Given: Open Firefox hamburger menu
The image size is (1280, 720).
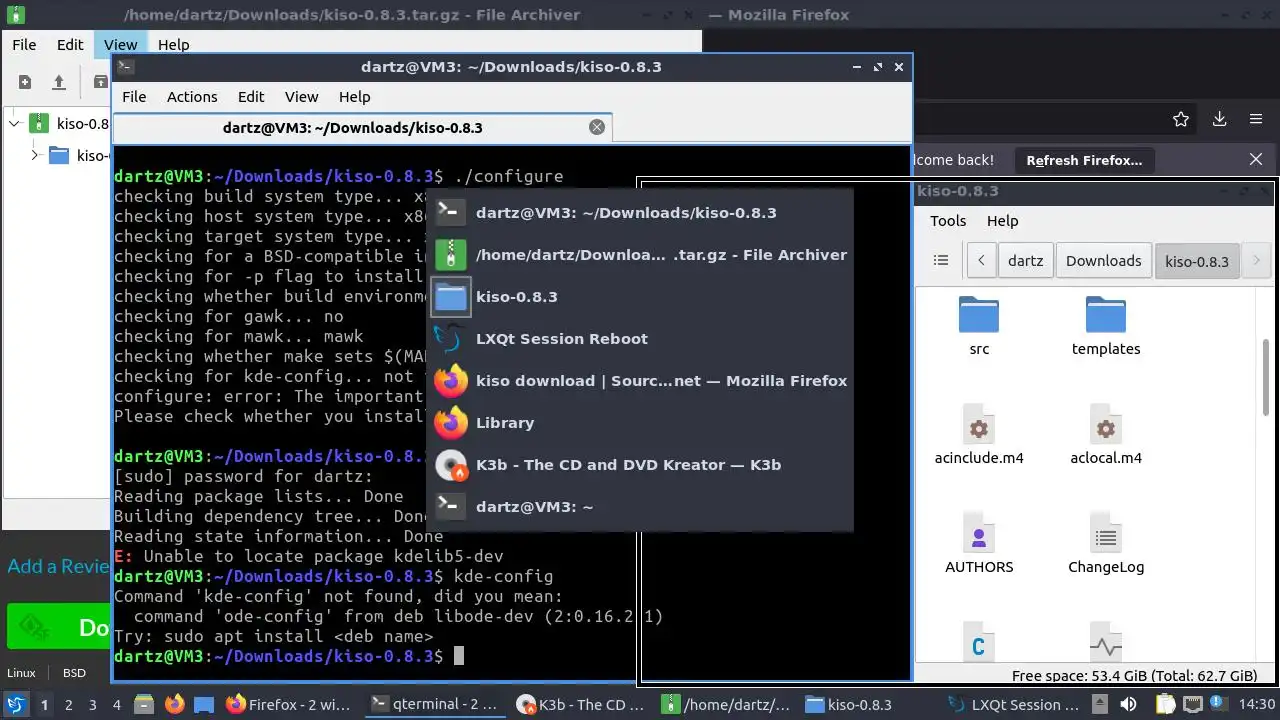Looking at the screenshot, I should click(1256, 119).
